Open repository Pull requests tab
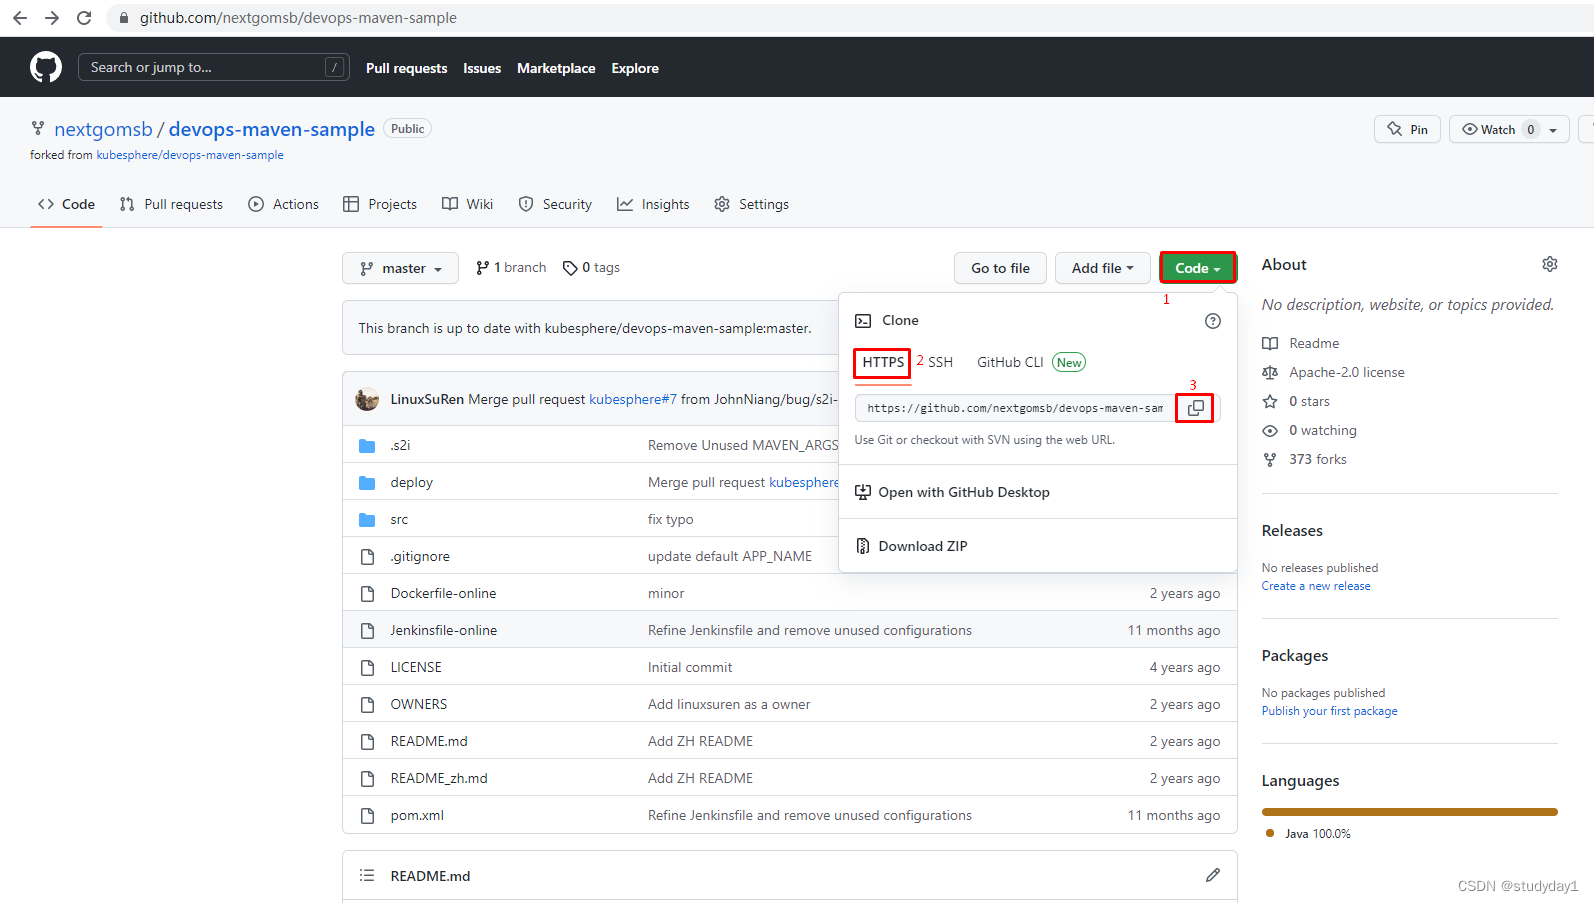The width and height of the screenshot is (1594, 903). [x=171, y=204]
